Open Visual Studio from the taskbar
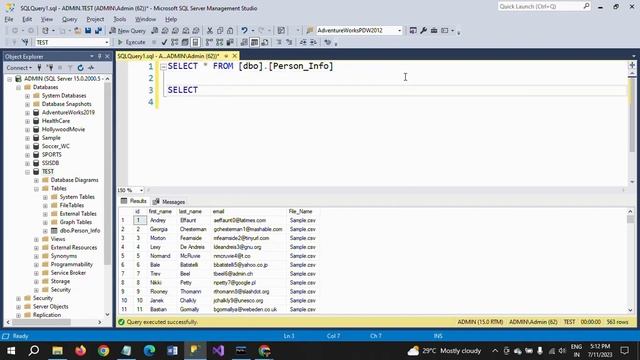The width and height of the screenshot is (640, 360). pos(218,351)
